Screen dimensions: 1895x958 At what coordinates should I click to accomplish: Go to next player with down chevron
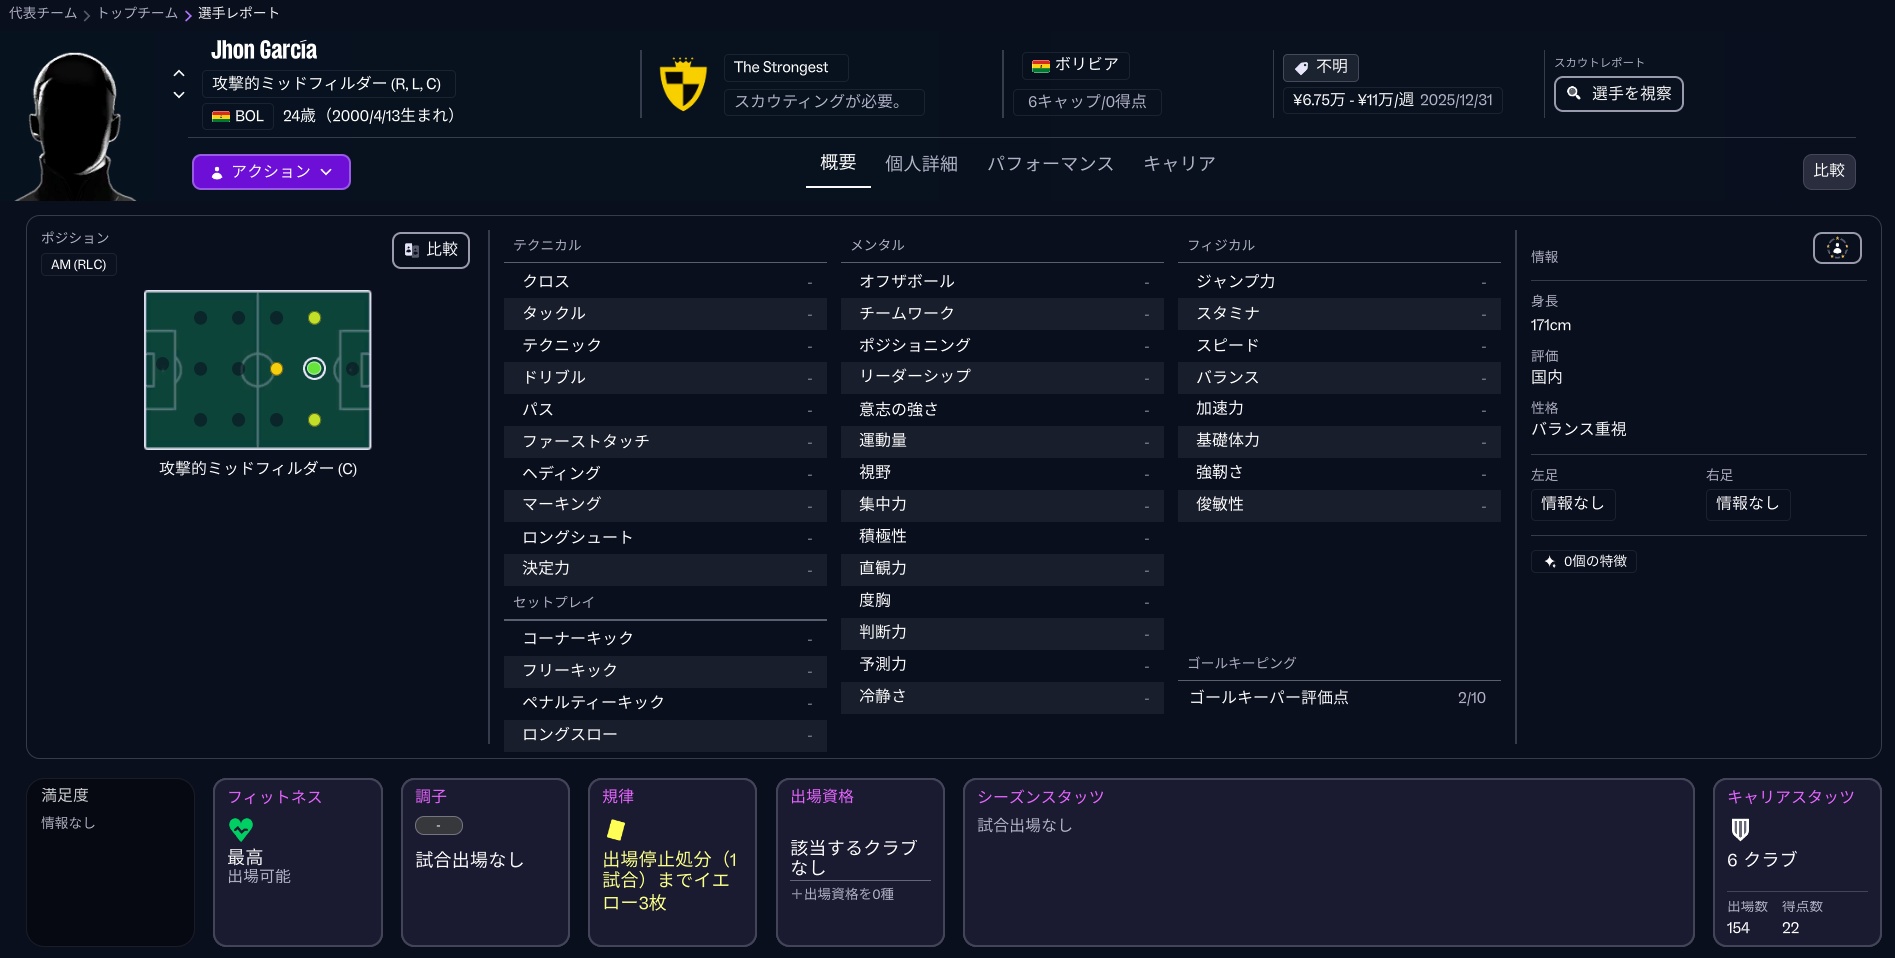pyautogui.click(x=179, y=95)
